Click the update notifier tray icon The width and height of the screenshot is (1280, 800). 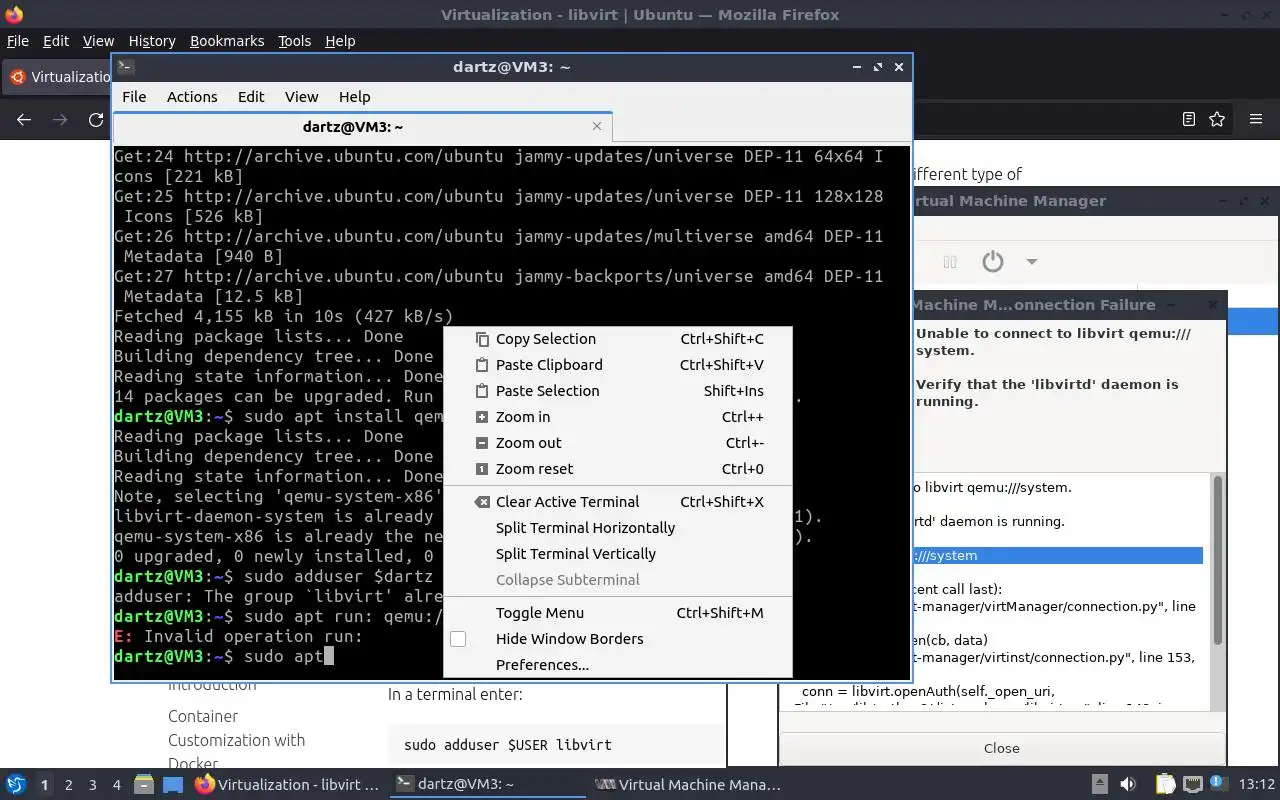coord(1219,785)
